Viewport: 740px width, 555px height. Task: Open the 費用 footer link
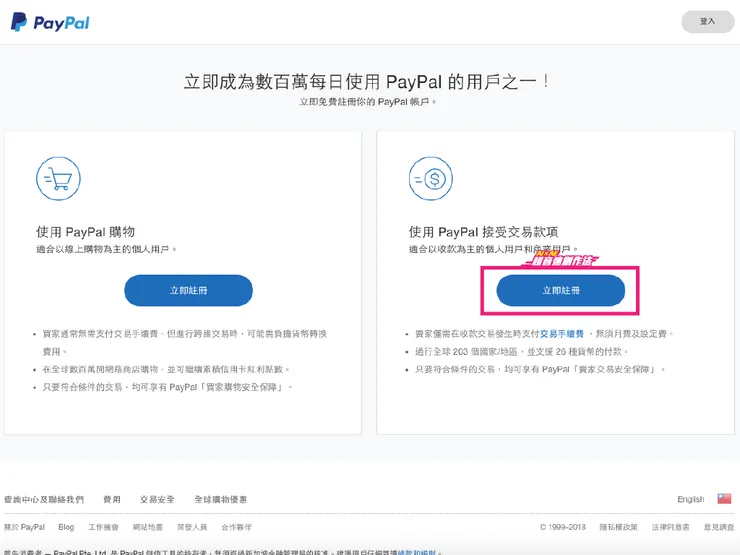(x=112, y=499)
